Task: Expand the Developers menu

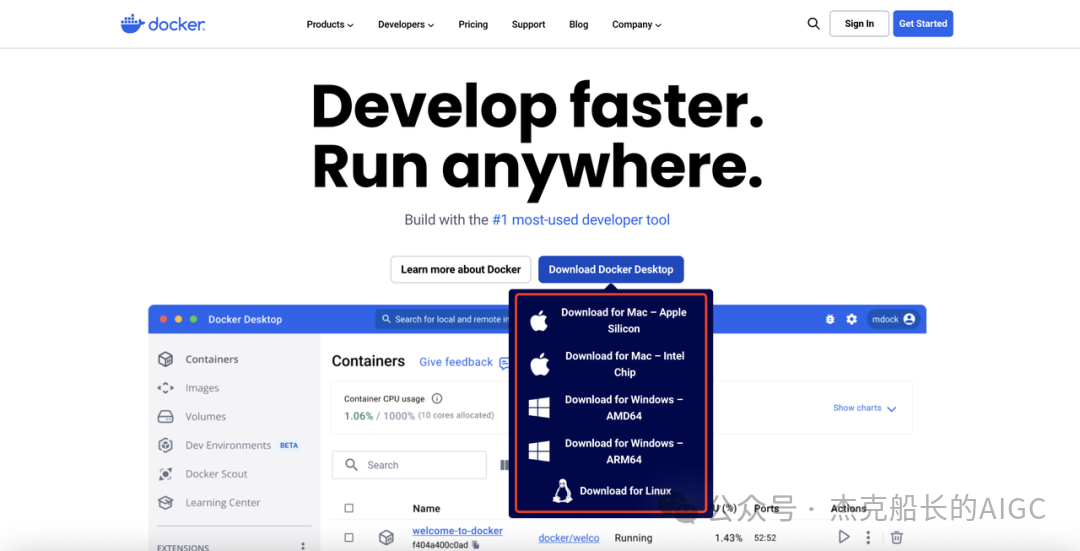Action: pyautogui.click(x=406, y=24)
